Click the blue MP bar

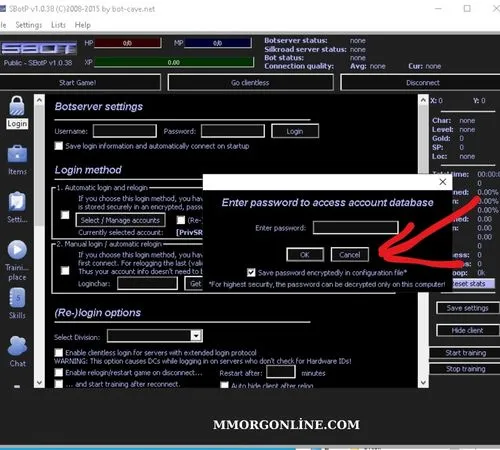tap(218, 43)
